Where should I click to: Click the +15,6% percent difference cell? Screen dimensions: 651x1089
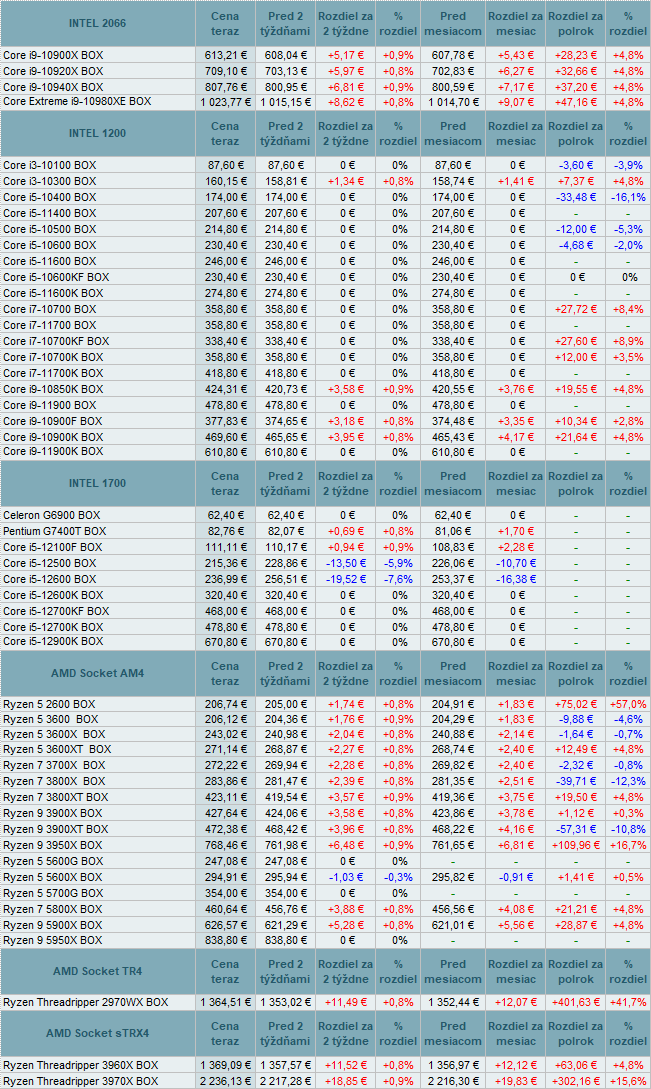pyautogui.click(x=628, y=1081)
